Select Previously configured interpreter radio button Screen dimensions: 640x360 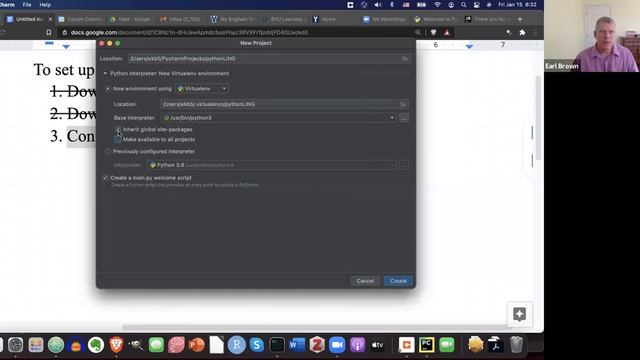108,151
